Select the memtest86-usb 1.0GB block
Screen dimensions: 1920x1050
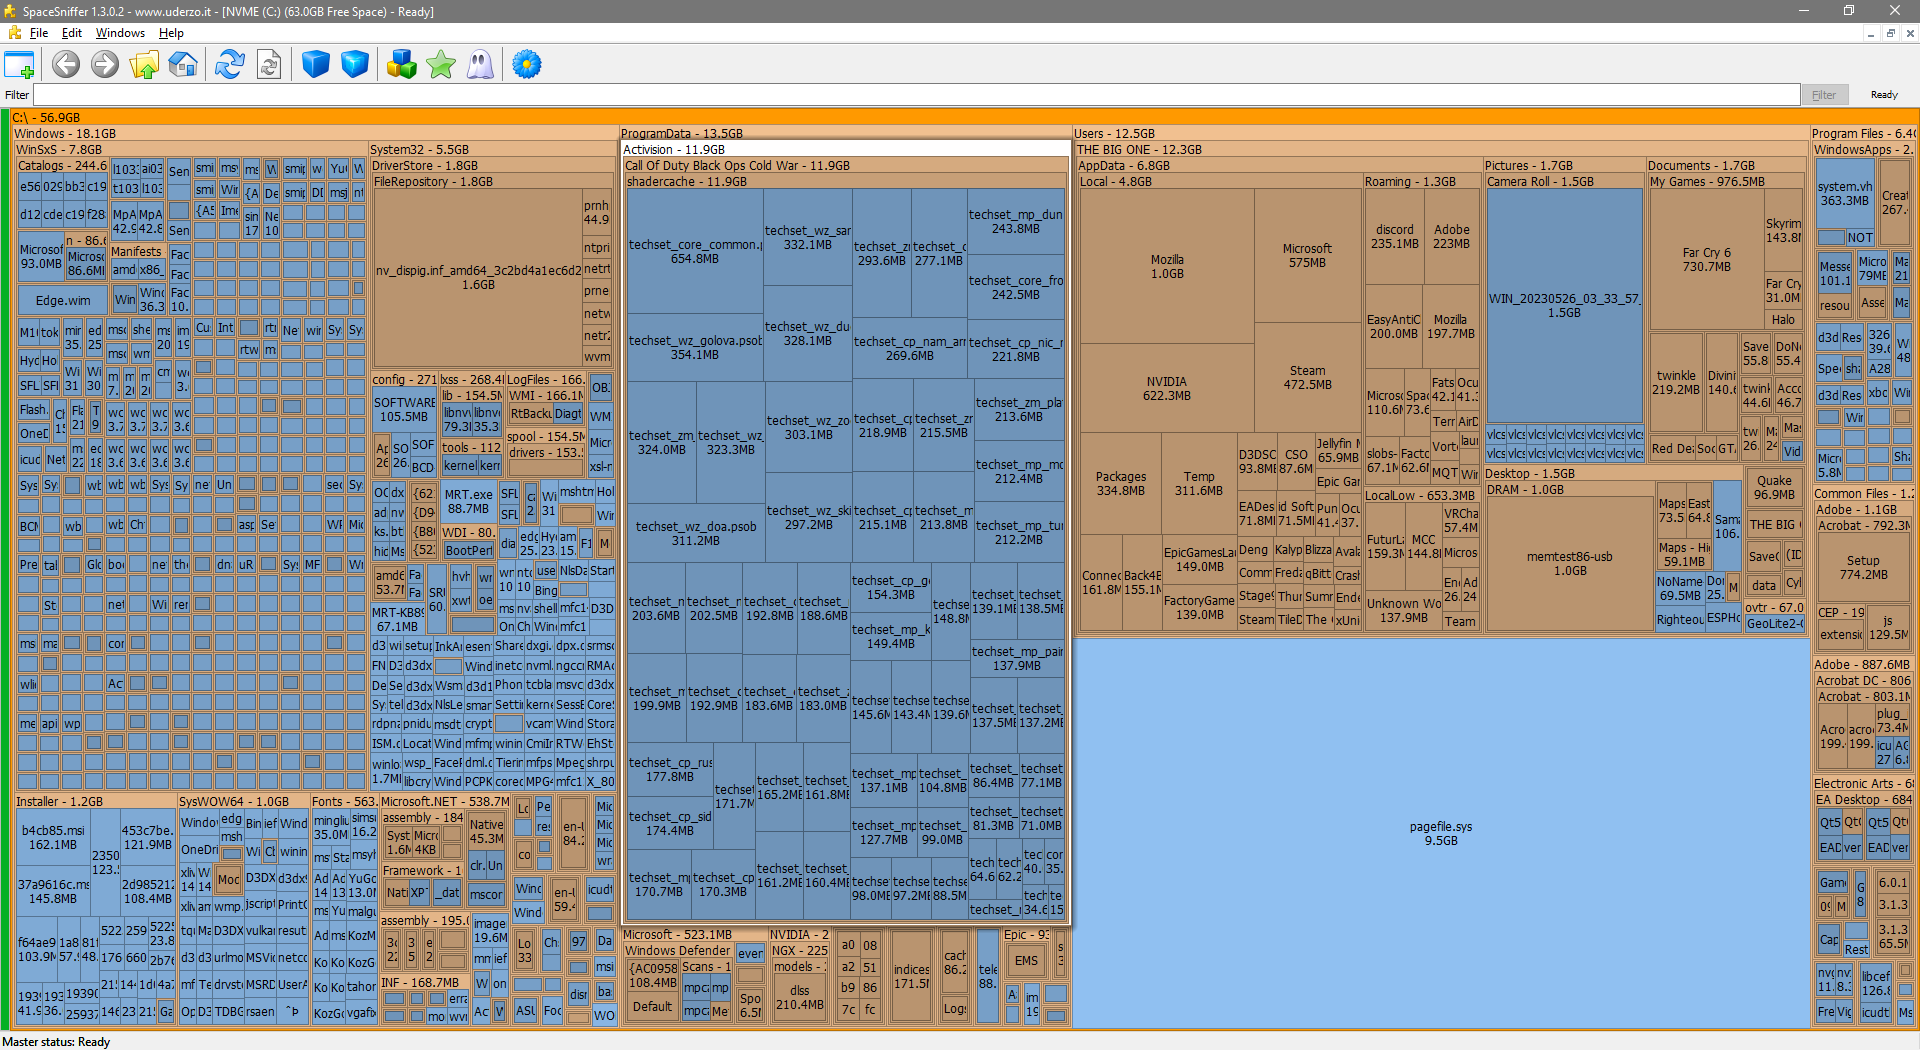coord(1570,563)
